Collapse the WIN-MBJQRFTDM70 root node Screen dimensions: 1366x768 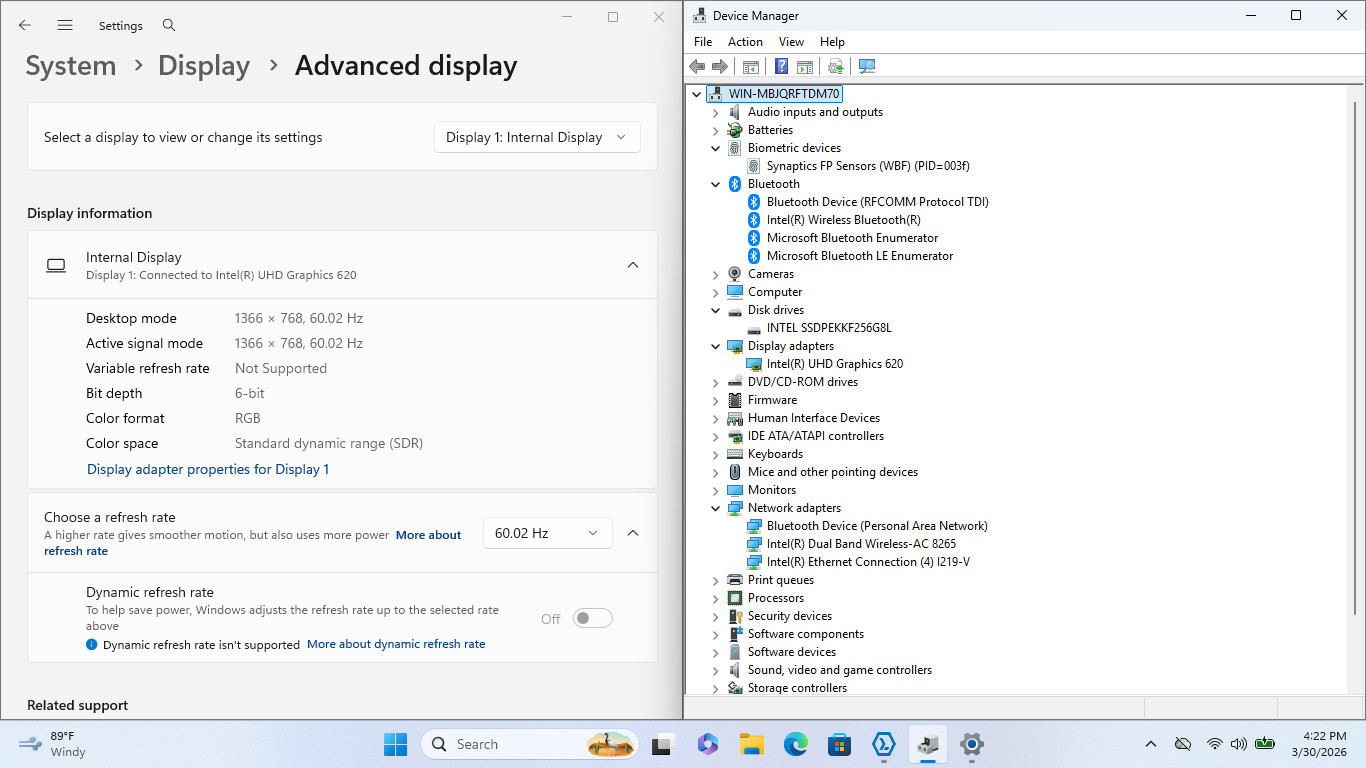[697, 94]
